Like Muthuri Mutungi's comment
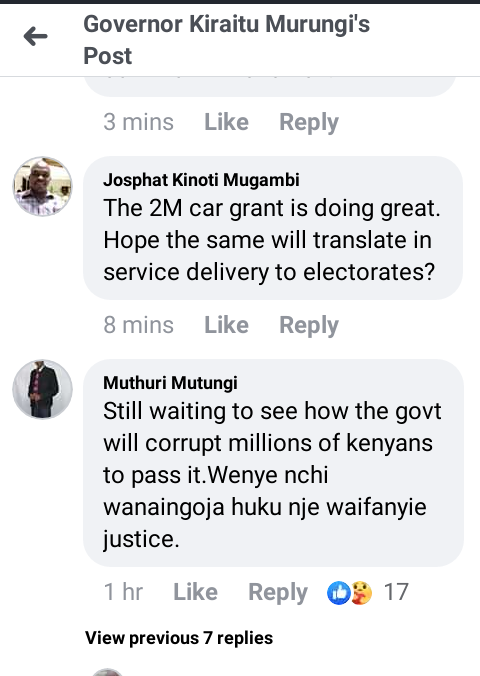This screenshot has height=676, width=480. pyautogui.click(x=195, y=592)
